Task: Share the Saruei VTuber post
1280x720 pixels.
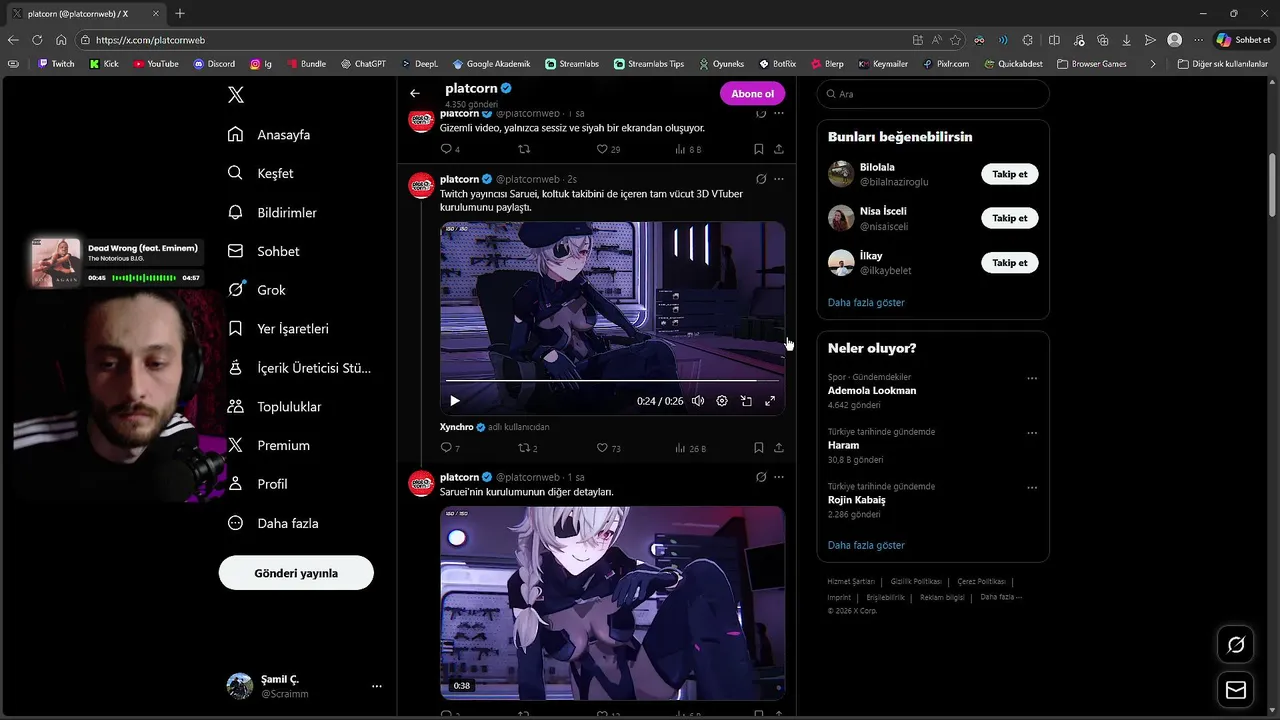Action: pyautogui.click(x=778, y=448)
